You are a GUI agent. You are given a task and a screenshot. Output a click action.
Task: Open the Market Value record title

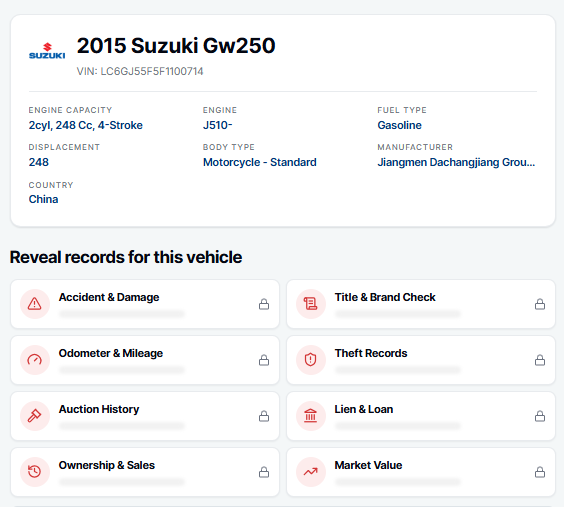click(x=368, y=465)
